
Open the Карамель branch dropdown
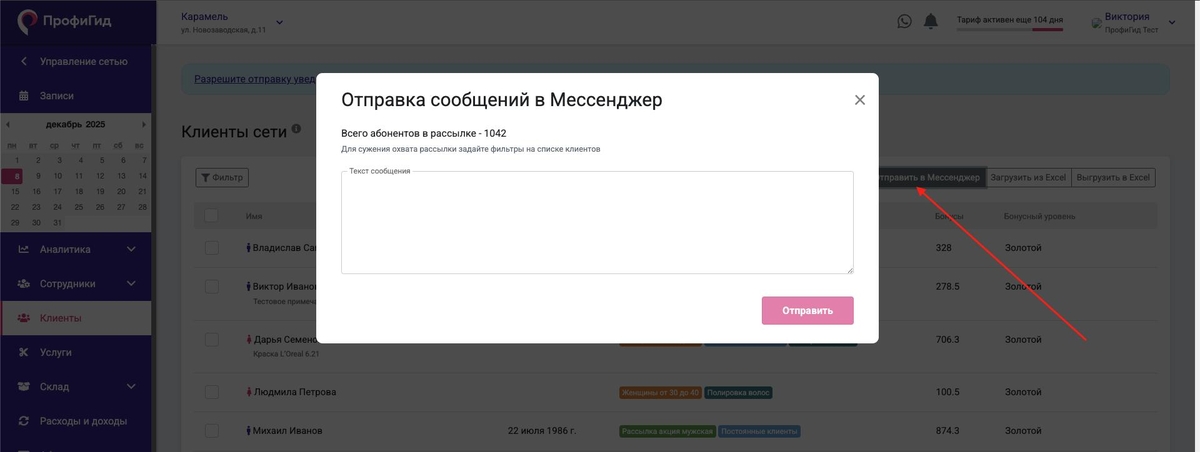click(279, 22)
